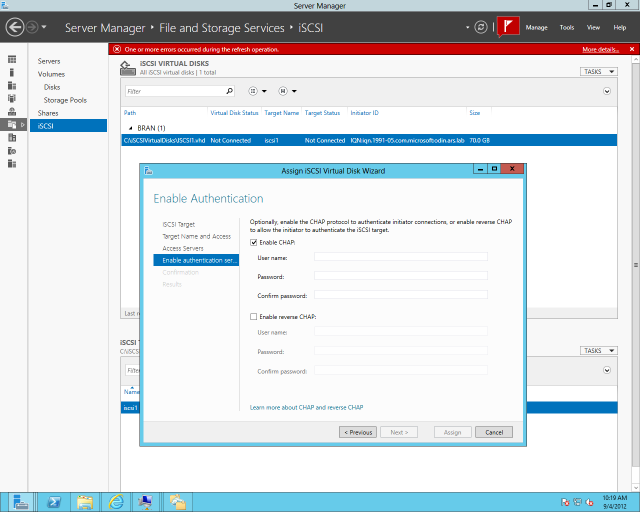
Task: Click the All Servers sidebar icon
Action: 12,85
